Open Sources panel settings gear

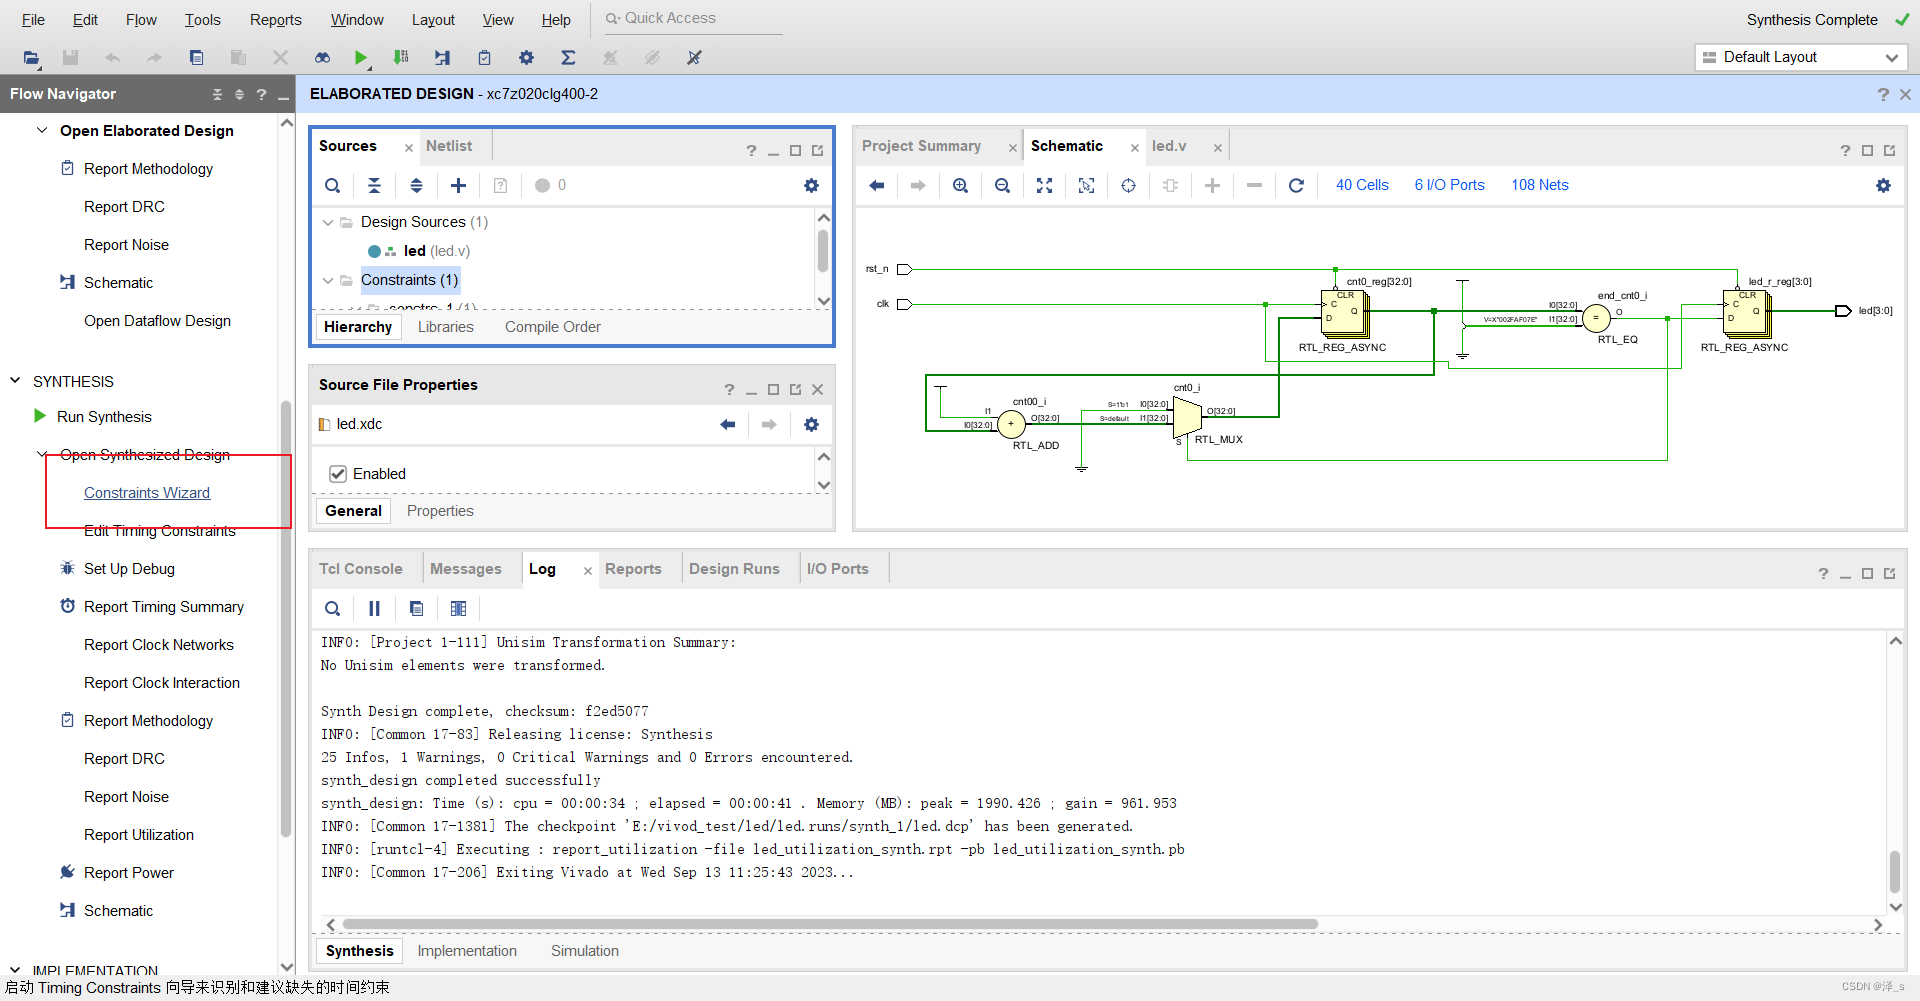[811, 185]
